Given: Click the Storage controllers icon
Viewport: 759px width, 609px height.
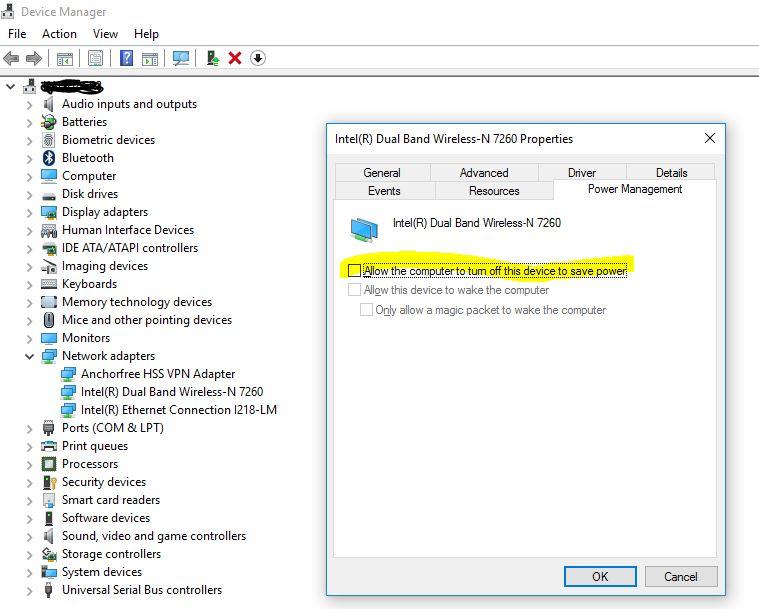Looking at the screenshot, I should click(x=49, y=554).
